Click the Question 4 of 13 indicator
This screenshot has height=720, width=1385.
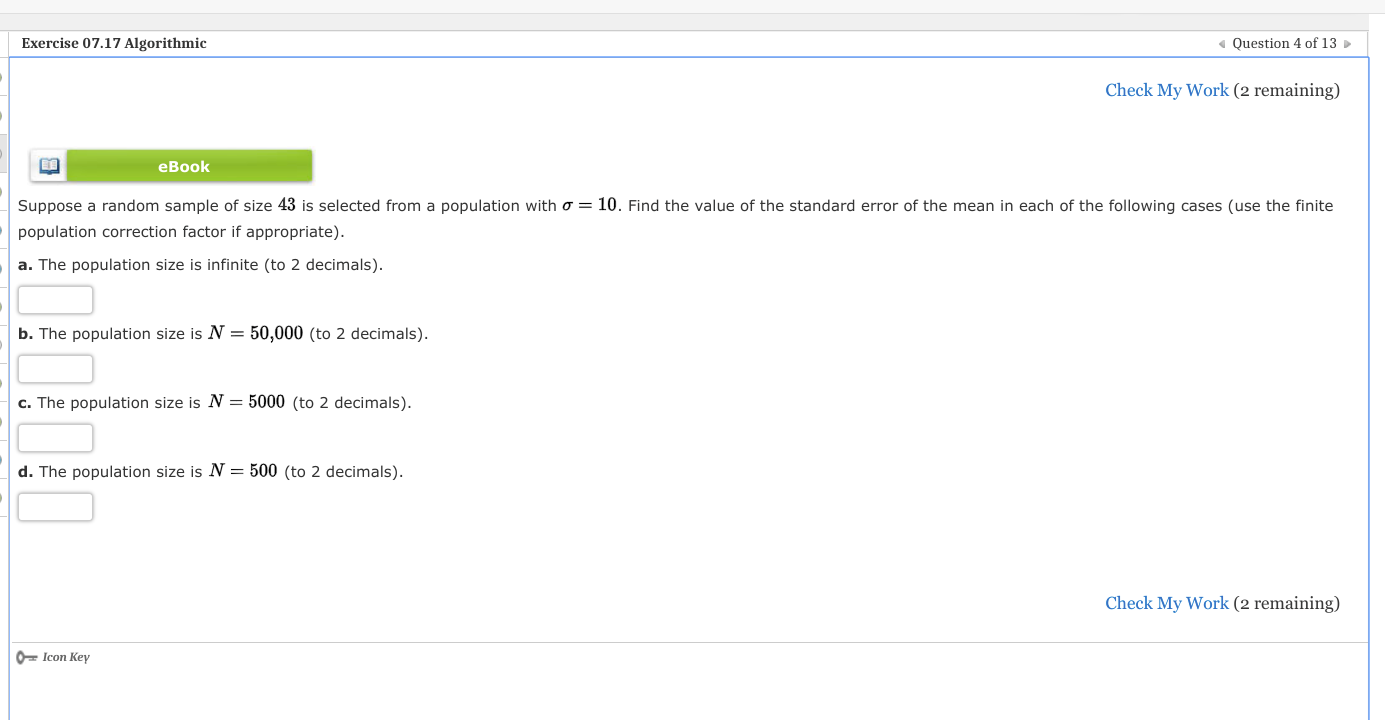click(x=1284, y=43)
